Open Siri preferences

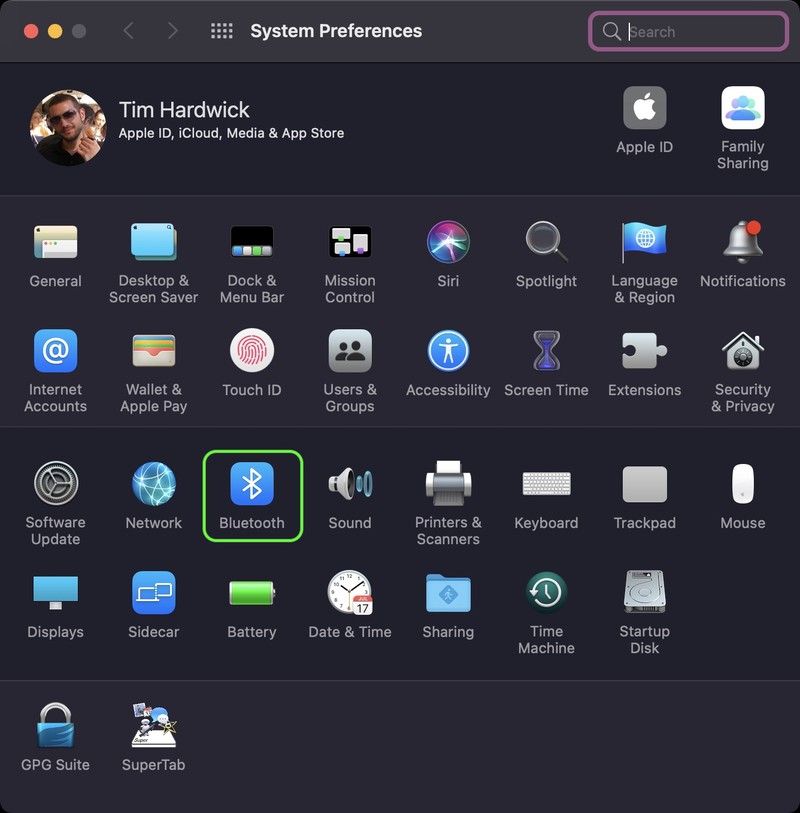click(x=448, y=243)
